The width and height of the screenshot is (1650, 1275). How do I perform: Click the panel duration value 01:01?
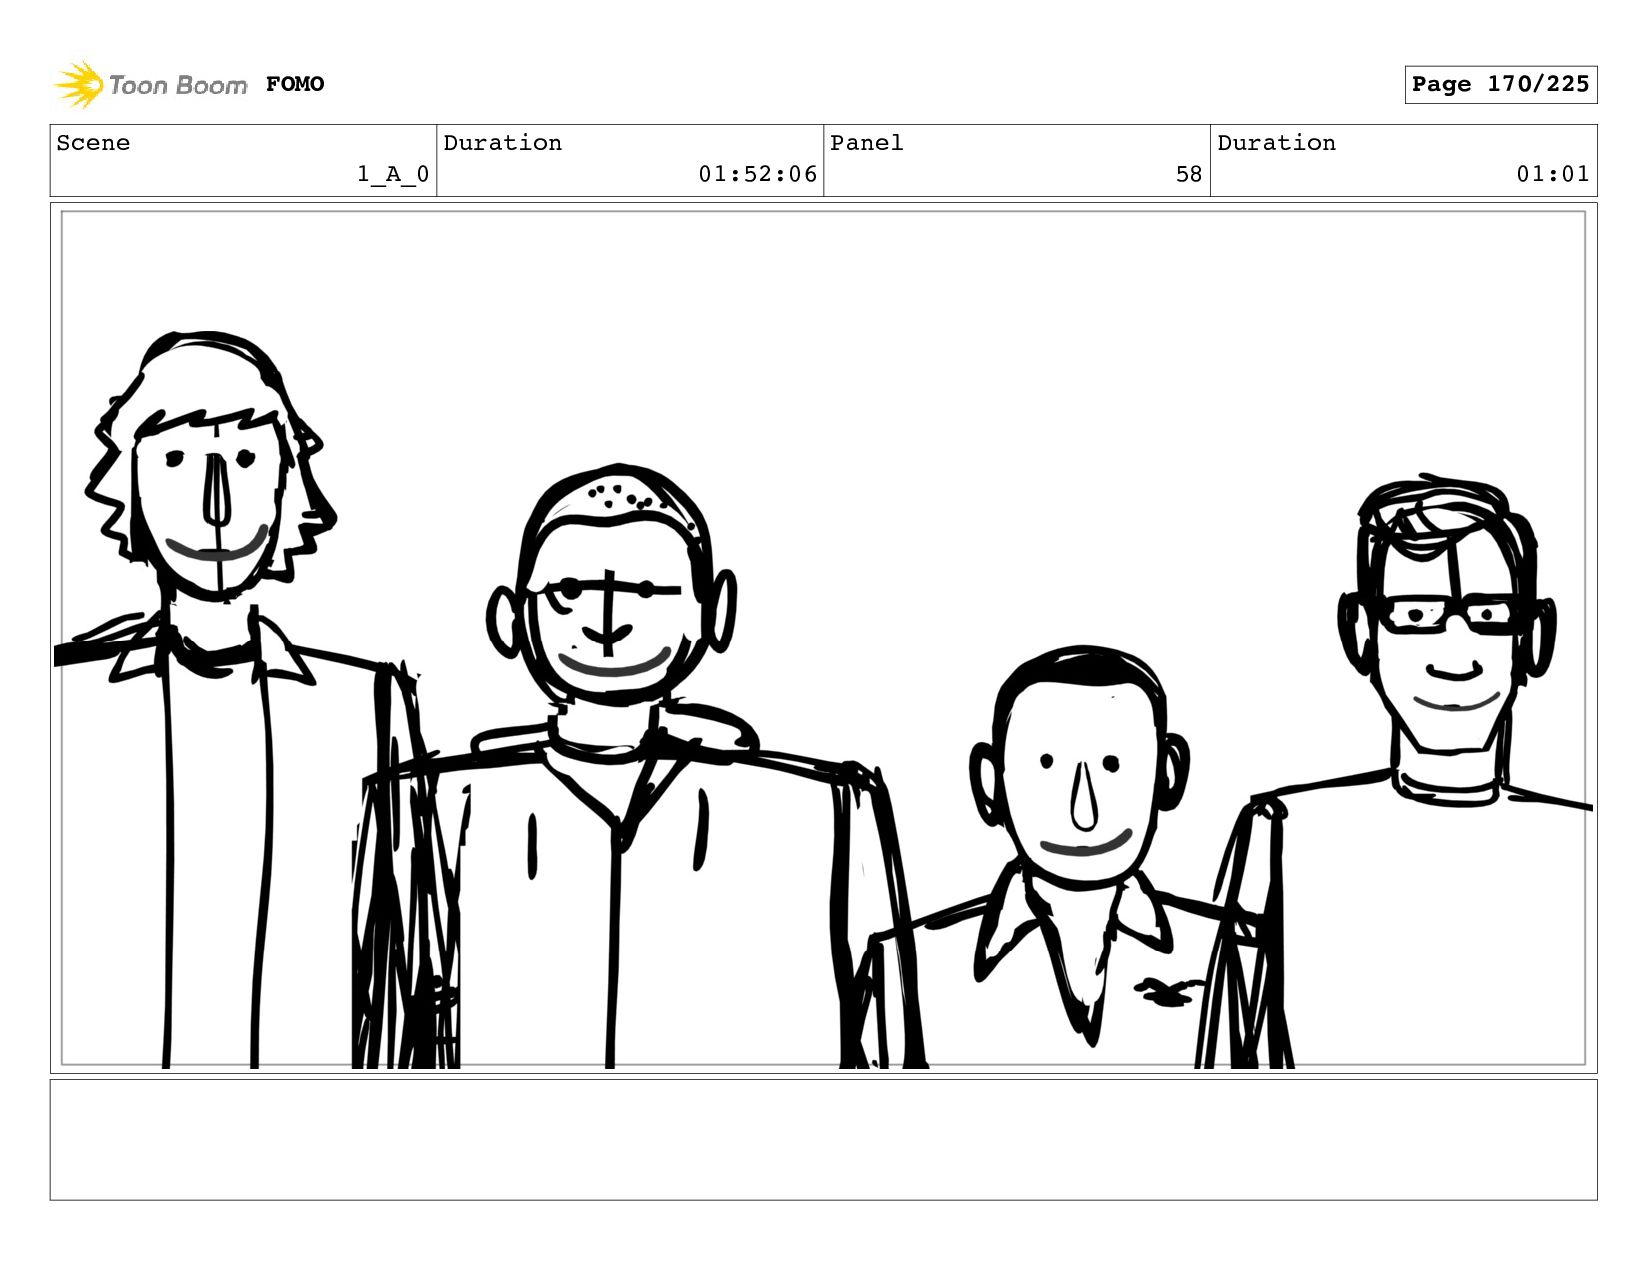(x=1552, y=174)
